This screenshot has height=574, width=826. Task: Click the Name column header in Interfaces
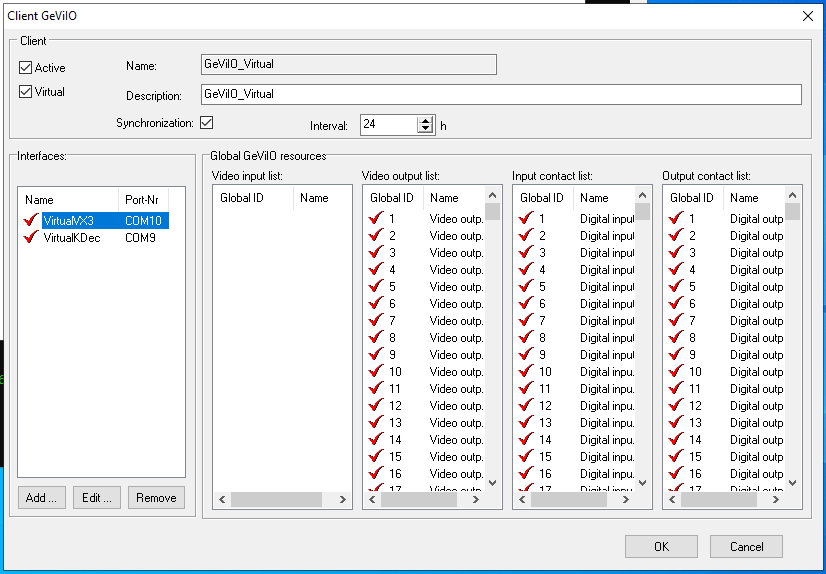tap(68, 198)
